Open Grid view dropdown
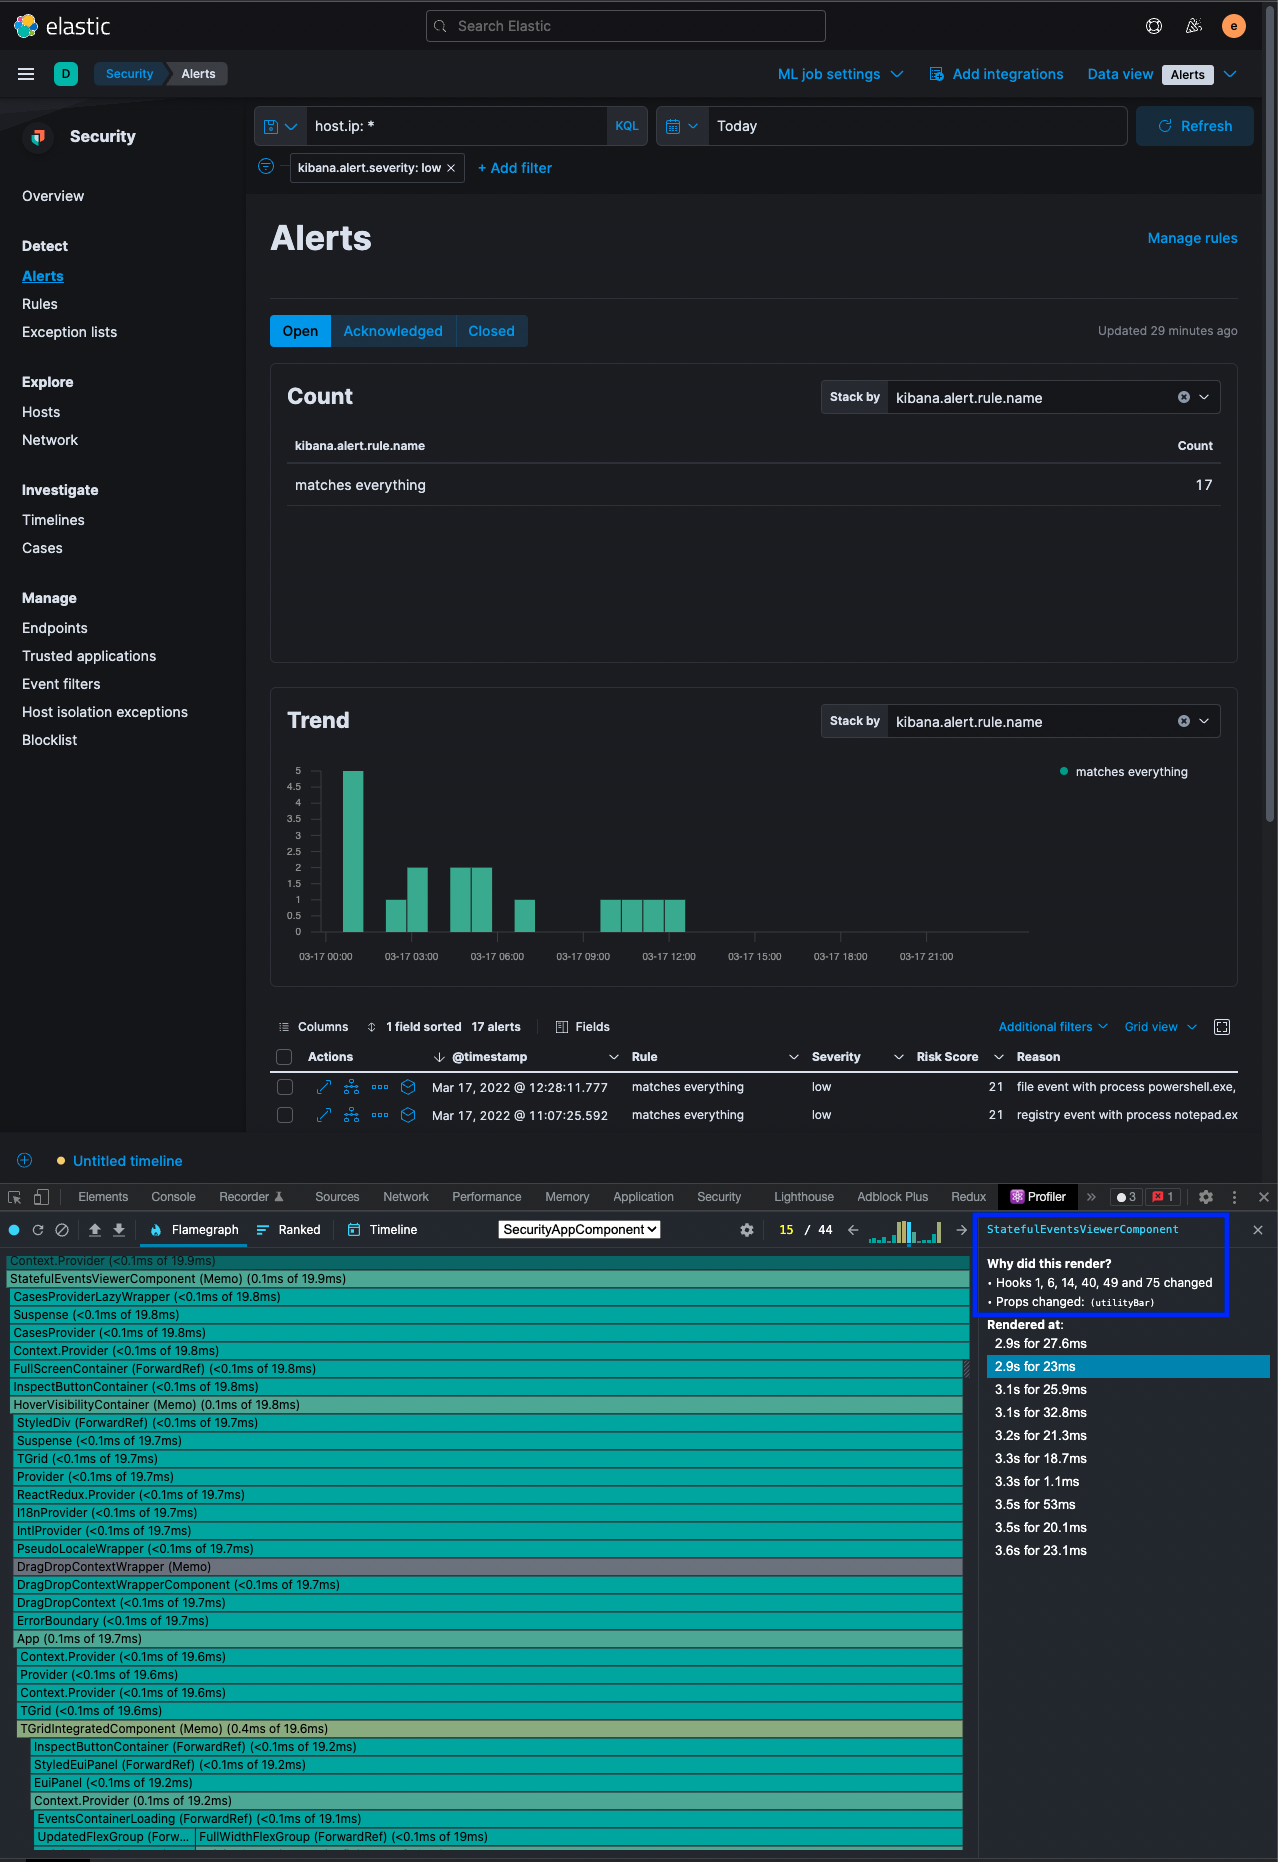This screenshot has height=1862, width=1278. tap(1161, 1027)
